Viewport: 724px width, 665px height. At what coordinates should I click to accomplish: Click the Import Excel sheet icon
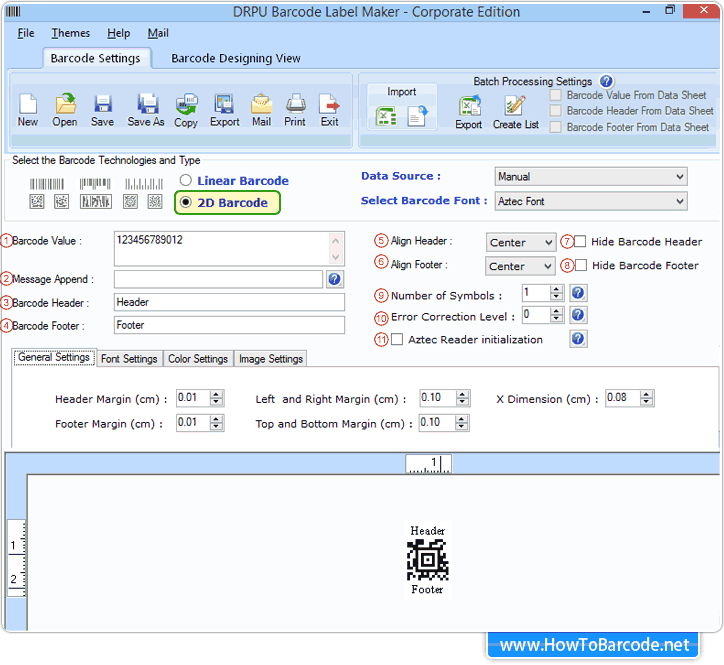[386, 115]
